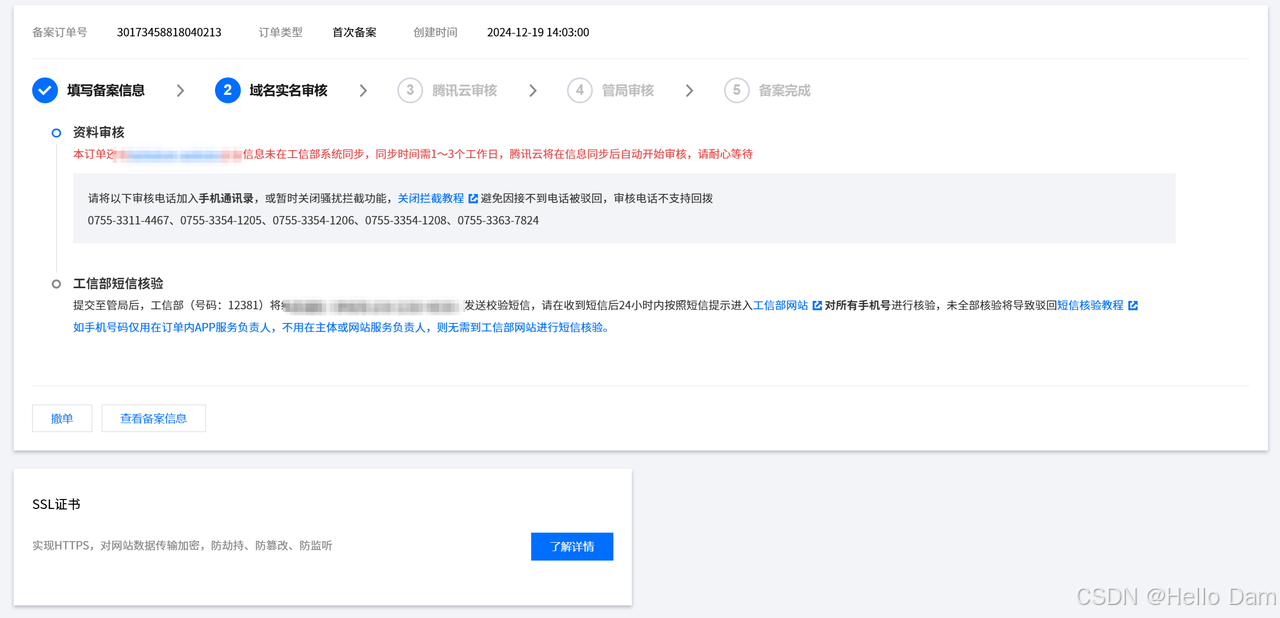The image size is (1280, 618).
Task: Click the circle marker beside 工信部短信核验
Action: tap(55, 284)
